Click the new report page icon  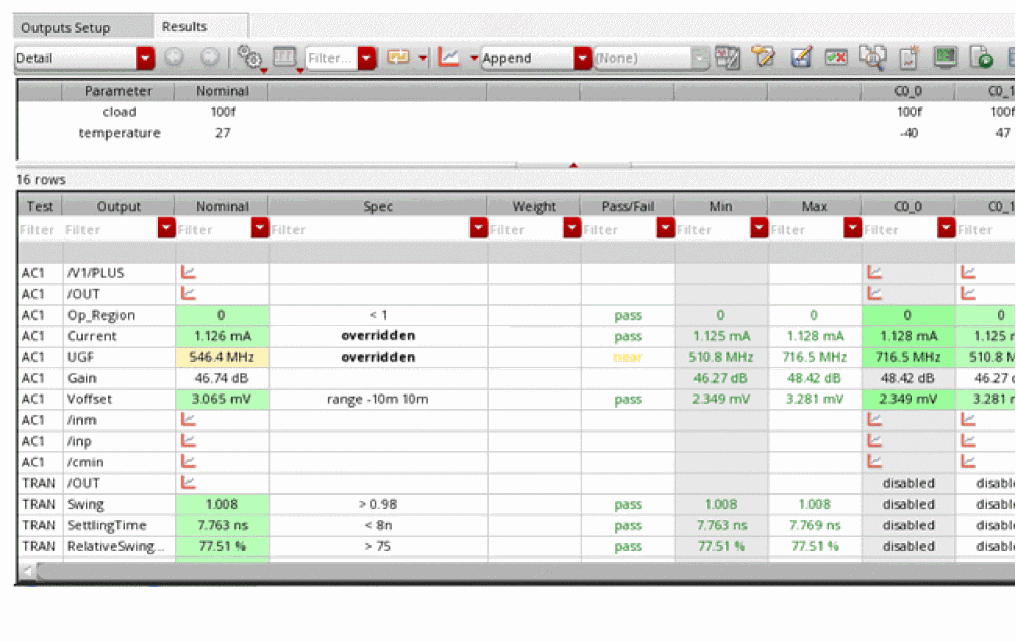(x=909, y=58)
